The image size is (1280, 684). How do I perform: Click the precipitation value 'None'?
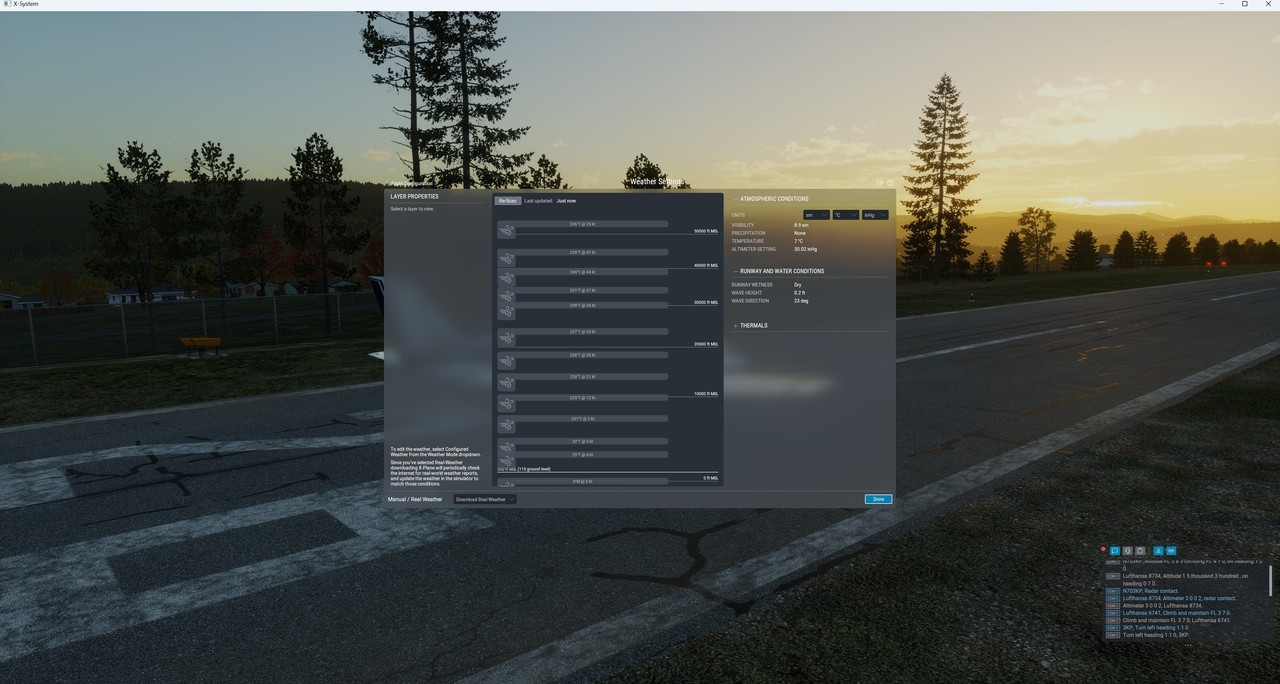(x=800, y=233)
